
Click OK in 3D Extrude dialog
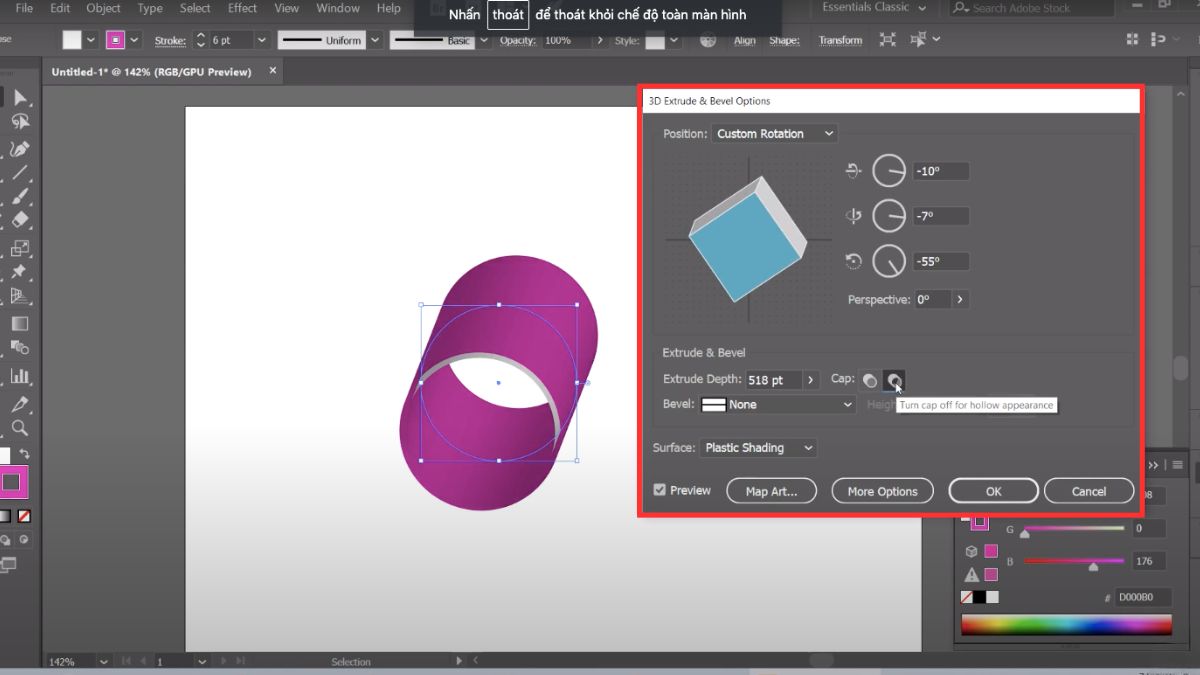[993, 491]
